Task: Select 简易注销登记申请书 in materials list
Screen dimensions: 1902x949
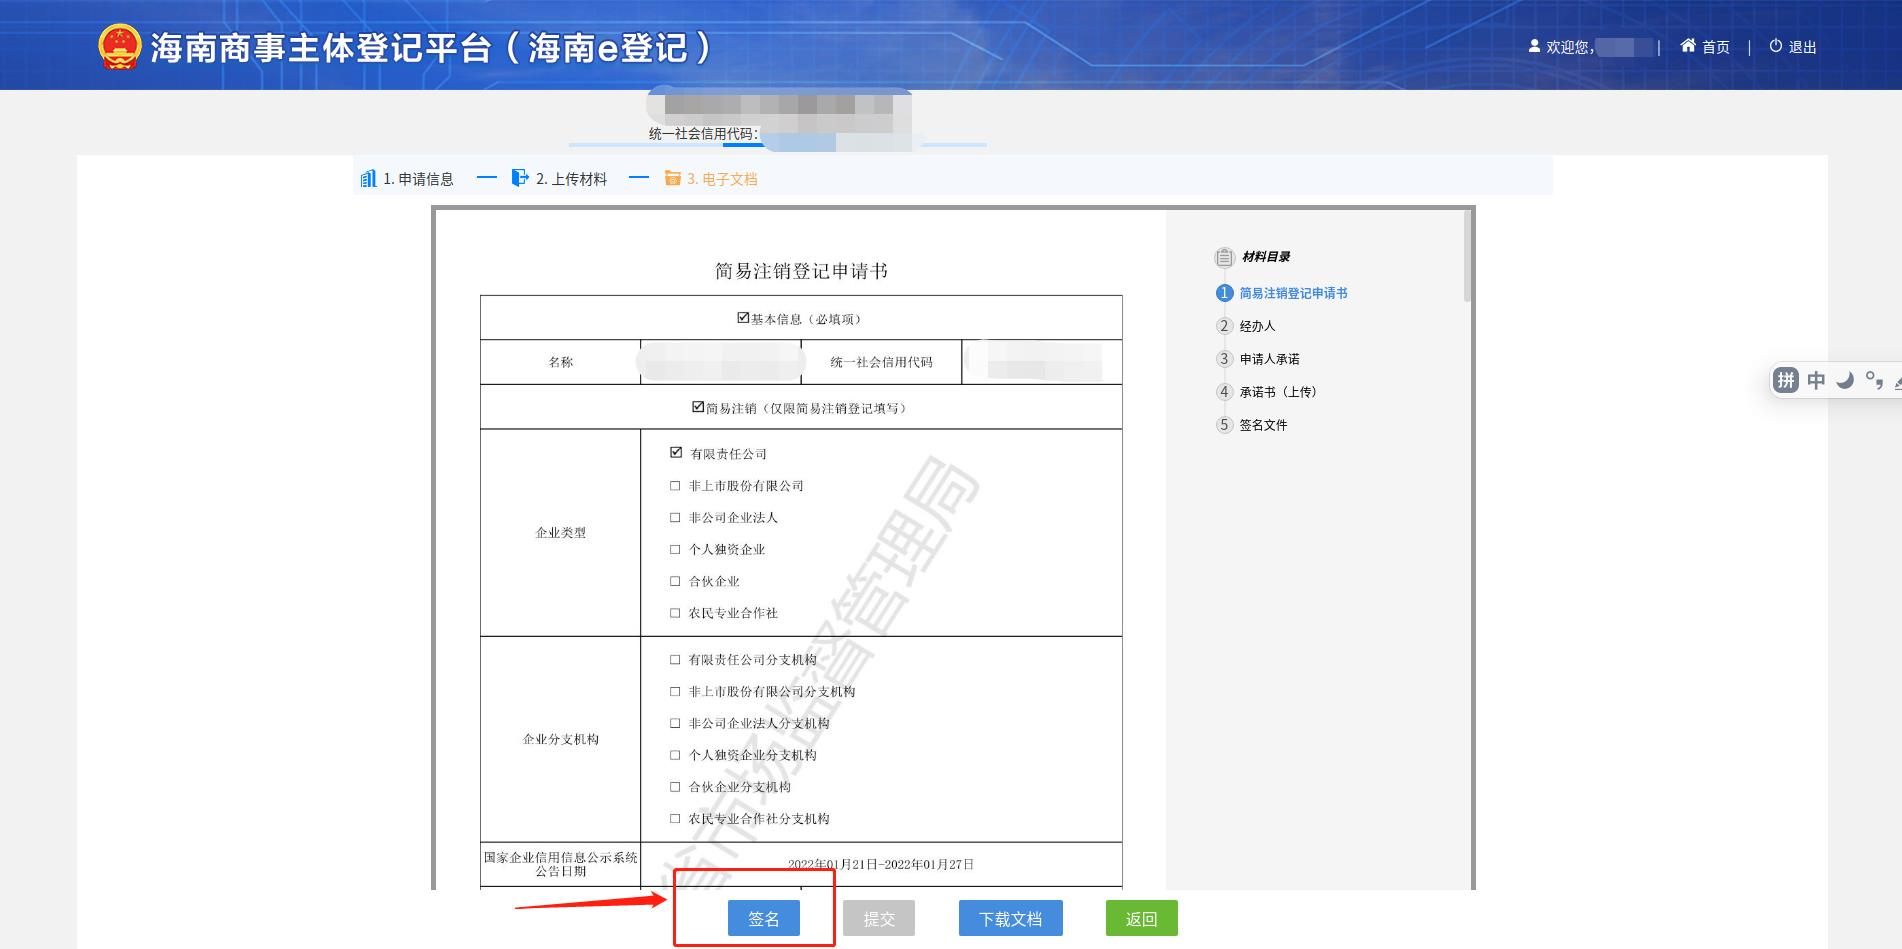Action: coord(1292,293)
